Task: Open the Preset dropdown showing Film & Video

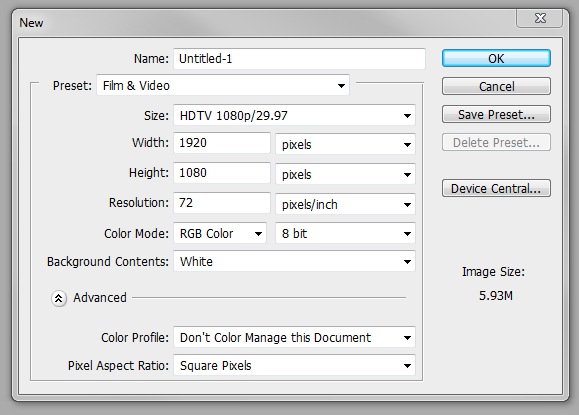Action: point(223,85)
